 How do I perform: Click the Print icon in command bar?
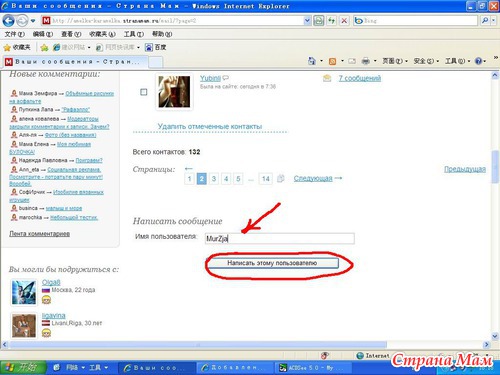pos(366,61)
